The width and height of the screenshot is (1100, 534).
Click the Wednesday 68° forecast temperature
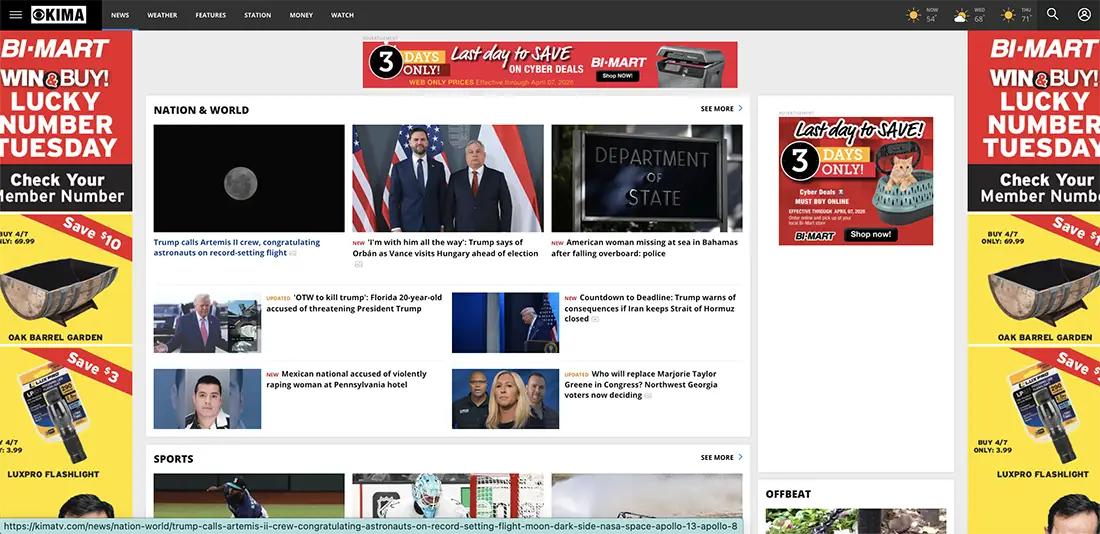(x=979, y=19)
